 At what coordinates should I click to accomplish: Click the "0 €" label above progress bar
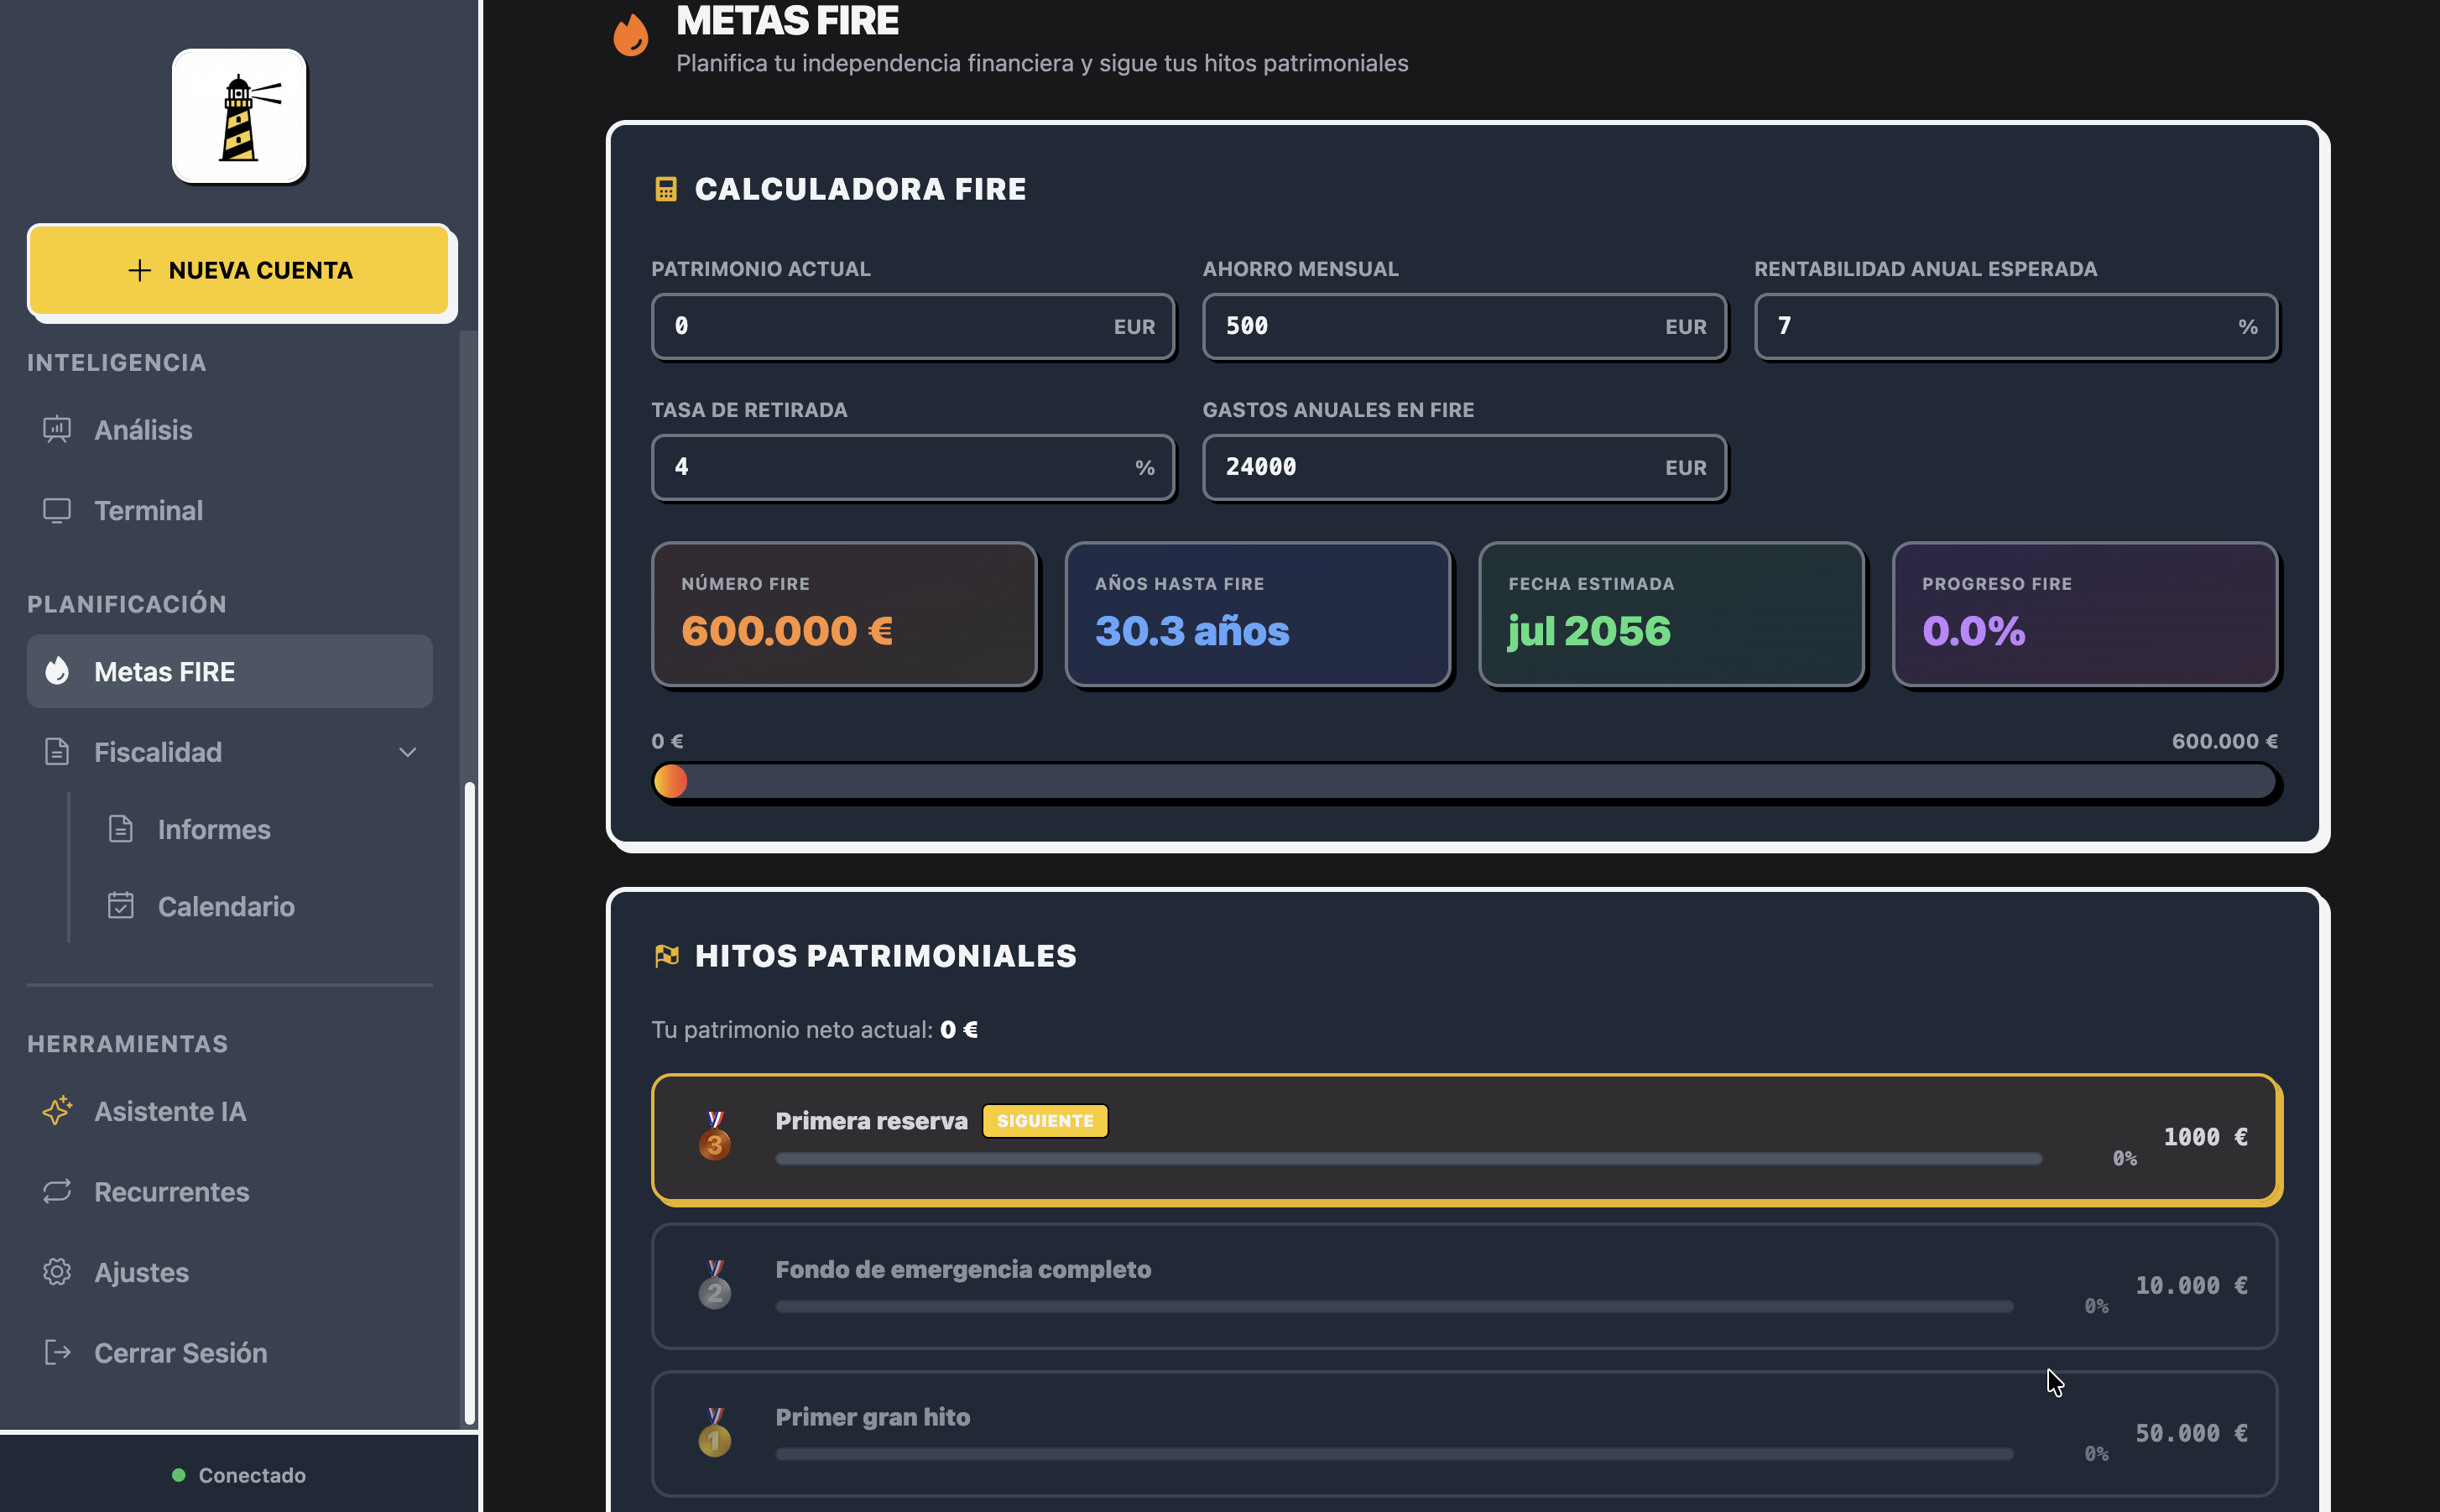point(667,741)
